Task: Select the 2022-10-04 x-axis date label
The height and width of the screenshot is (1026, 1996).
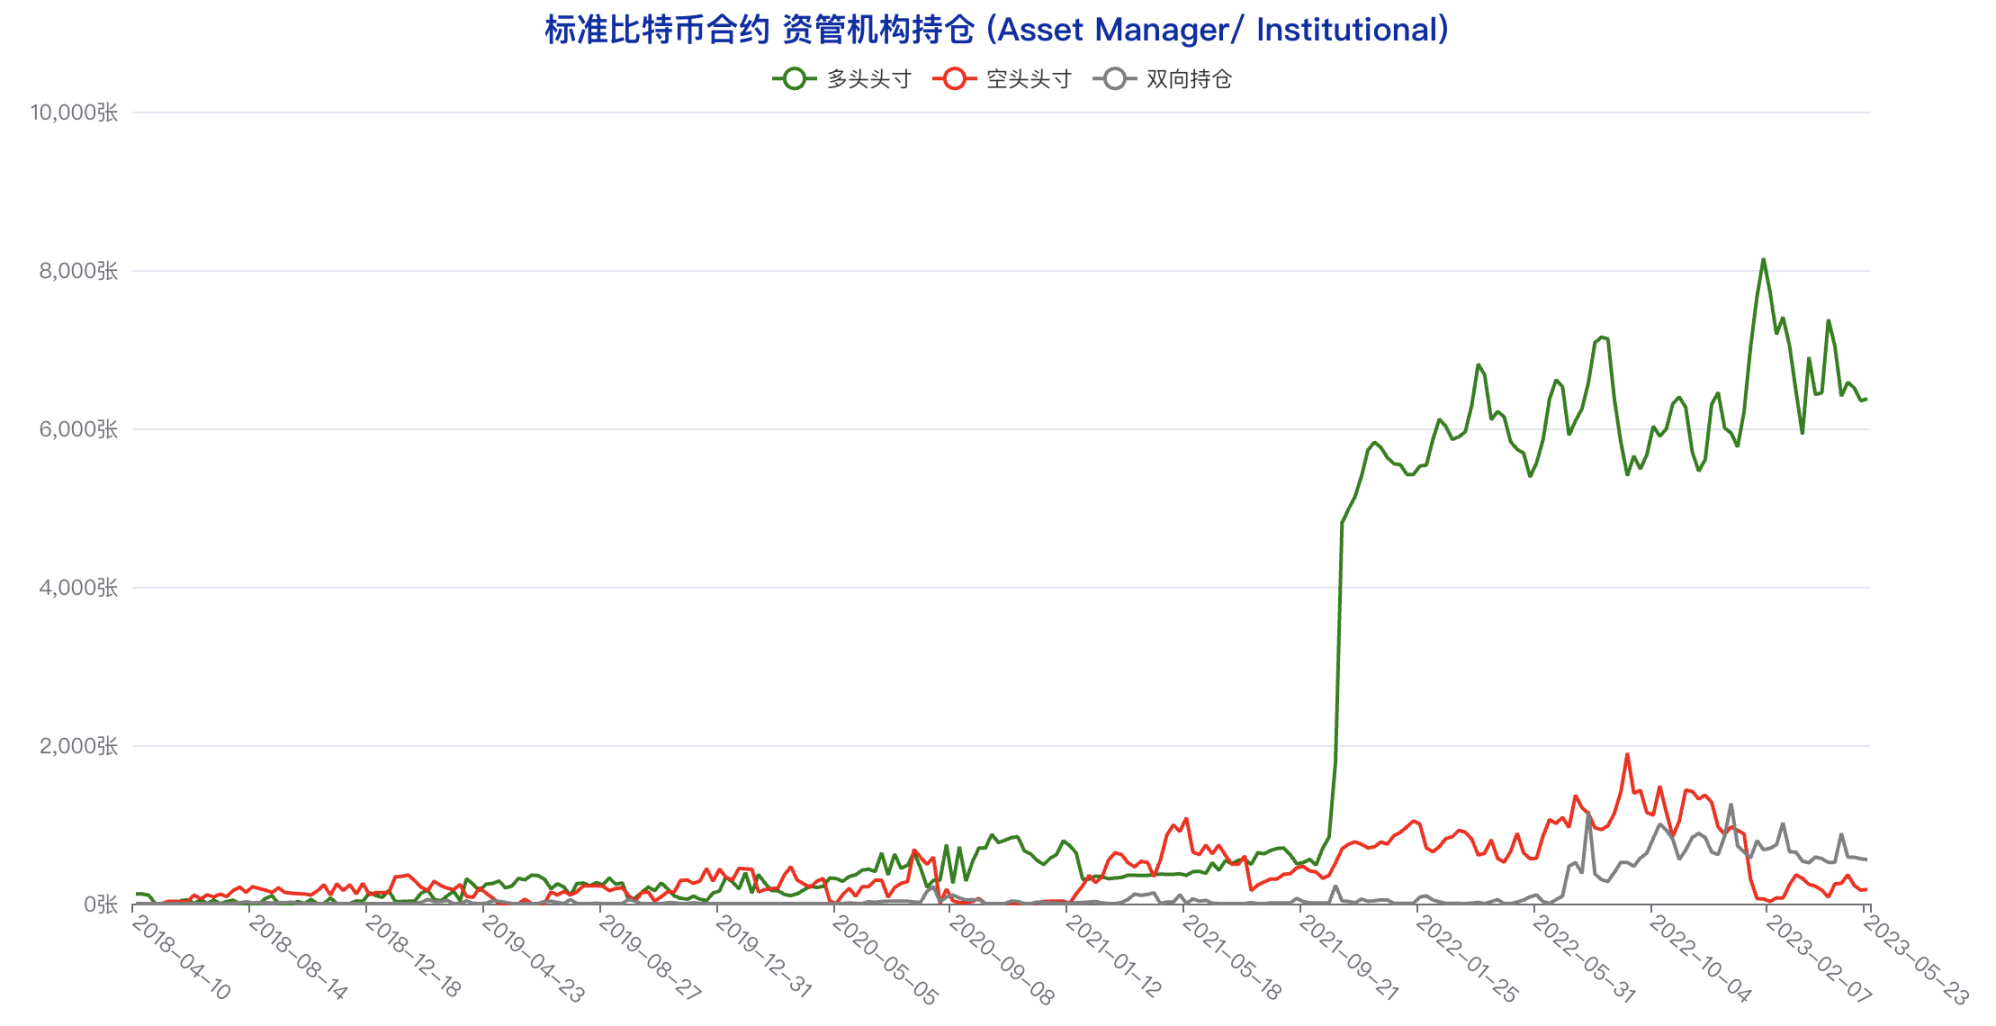Action: pos(1700,960)
